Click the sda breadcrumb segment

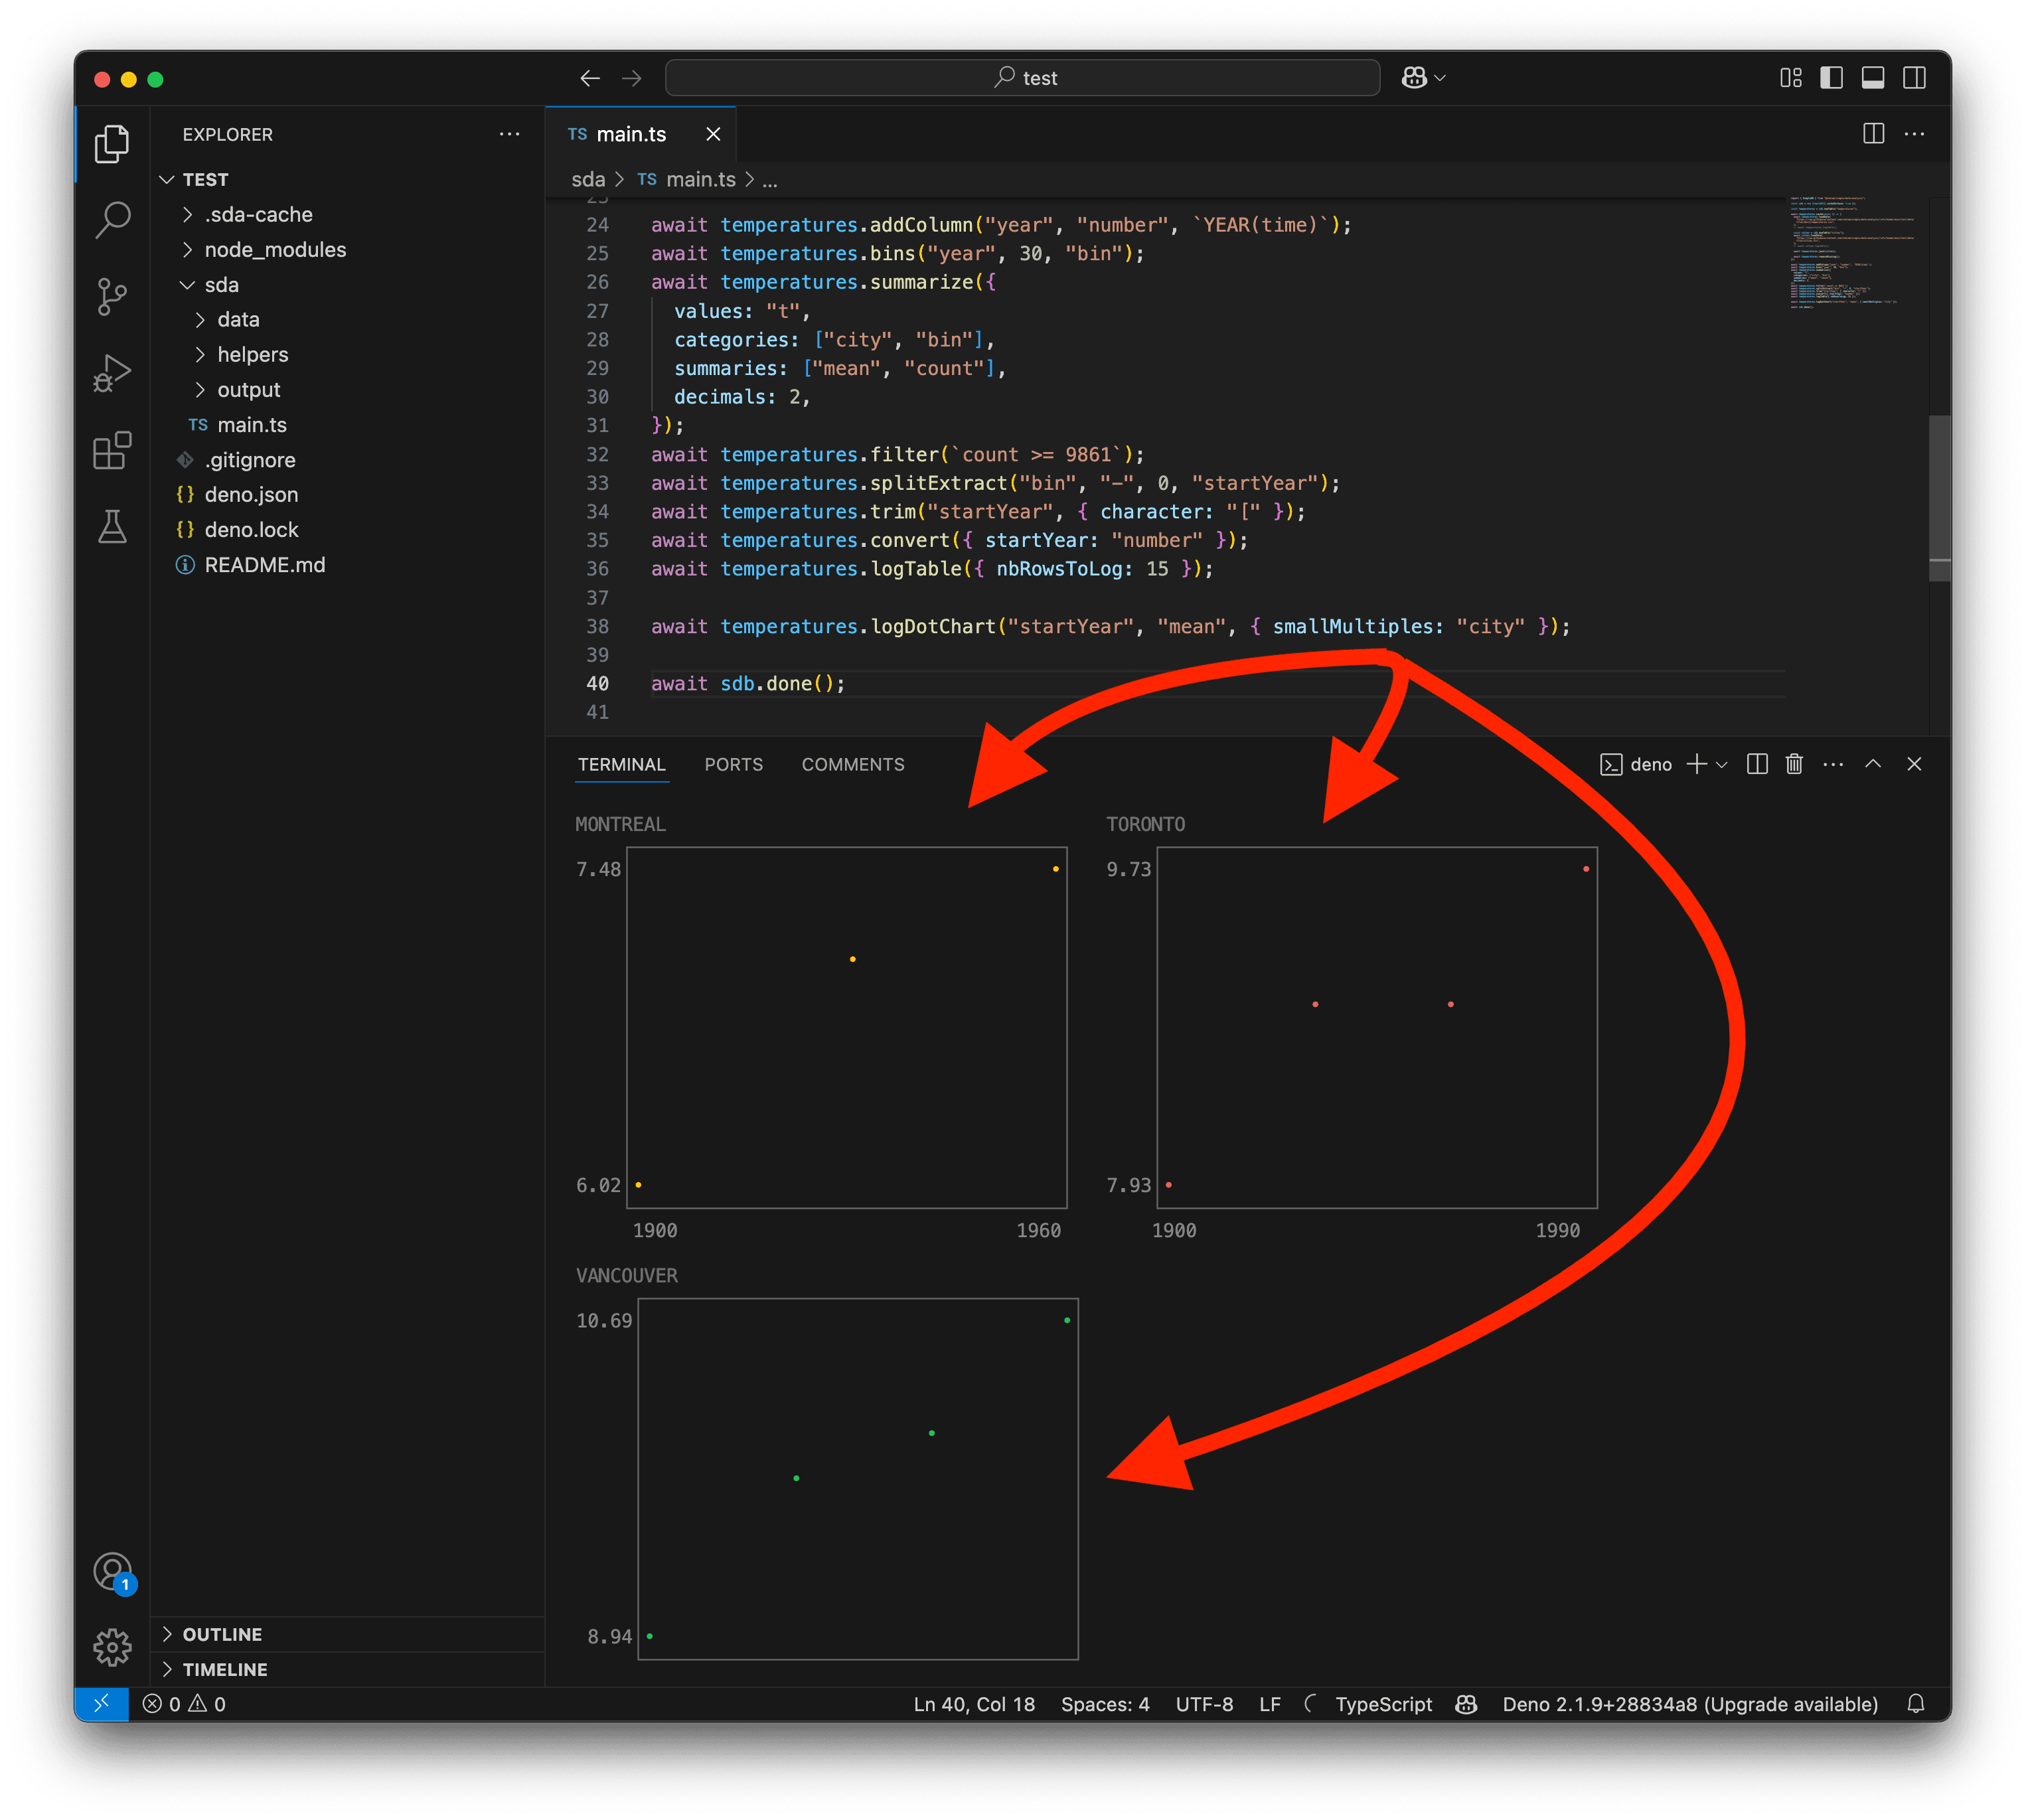click(588, 179)
